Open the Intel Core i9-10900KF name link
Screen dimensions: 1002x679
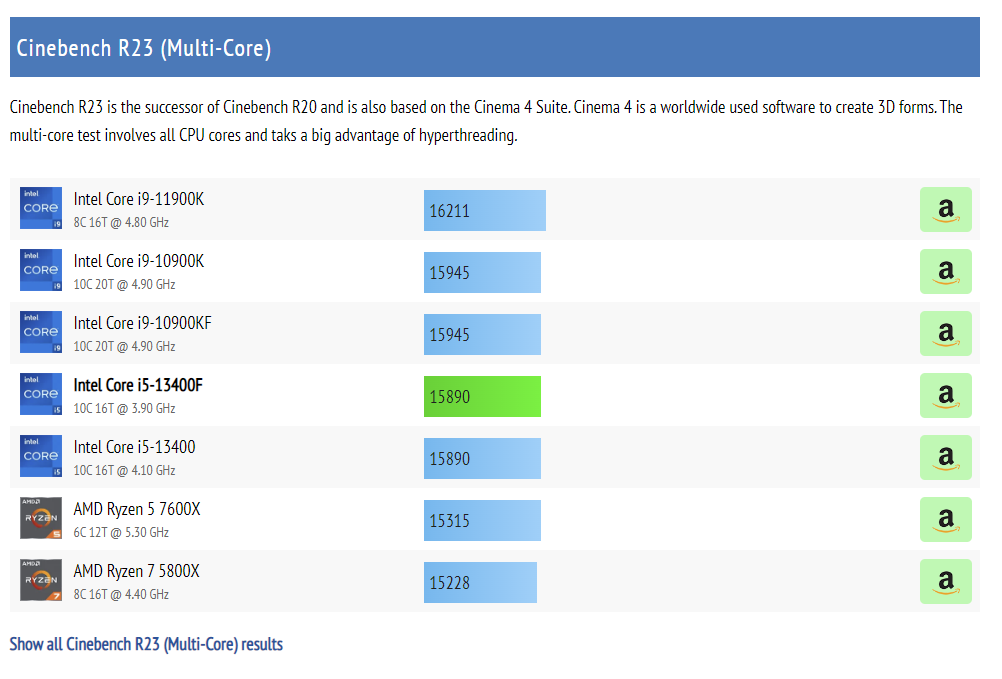pos(142,323)
